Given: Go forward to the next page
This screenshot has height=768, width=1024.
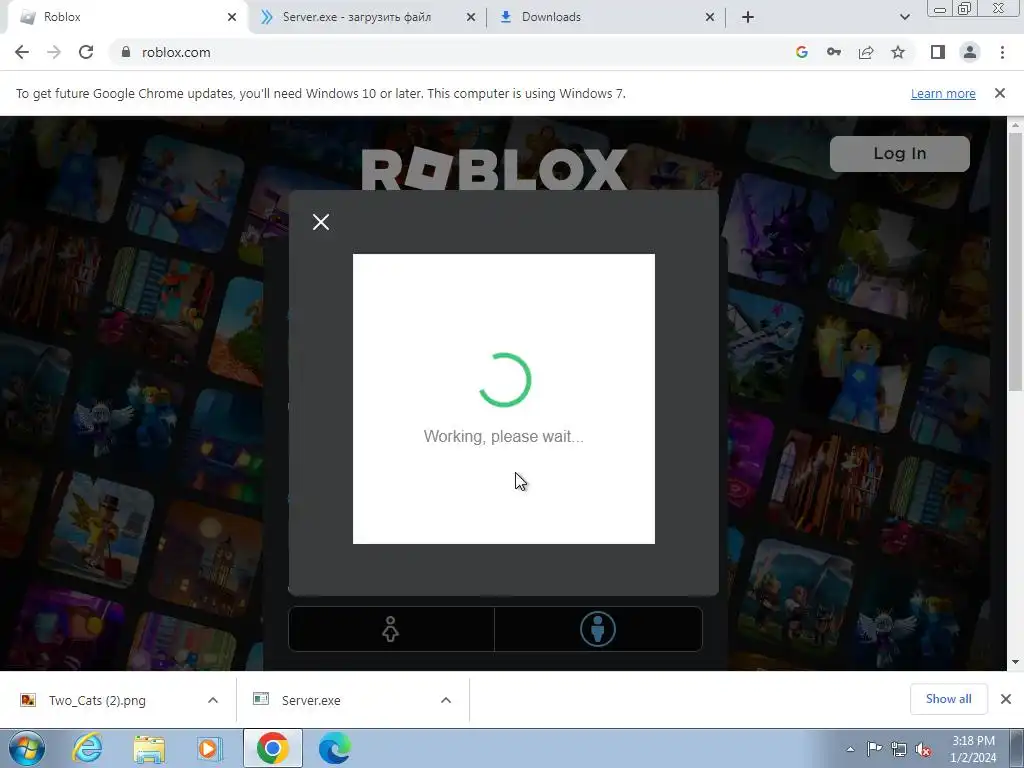Looking at the screenshot, I should [54, 52].
